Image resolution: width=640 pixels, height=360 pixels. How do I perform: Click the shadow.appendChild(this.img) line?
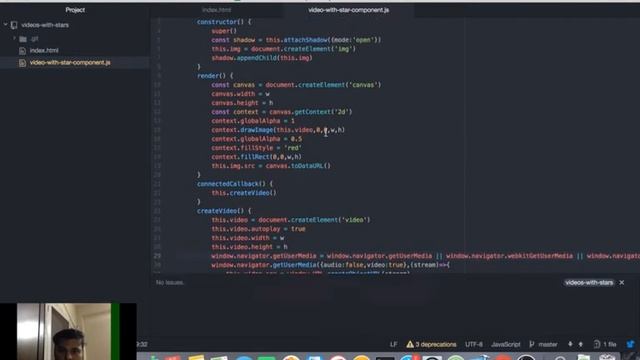click(x=262, y=58)
